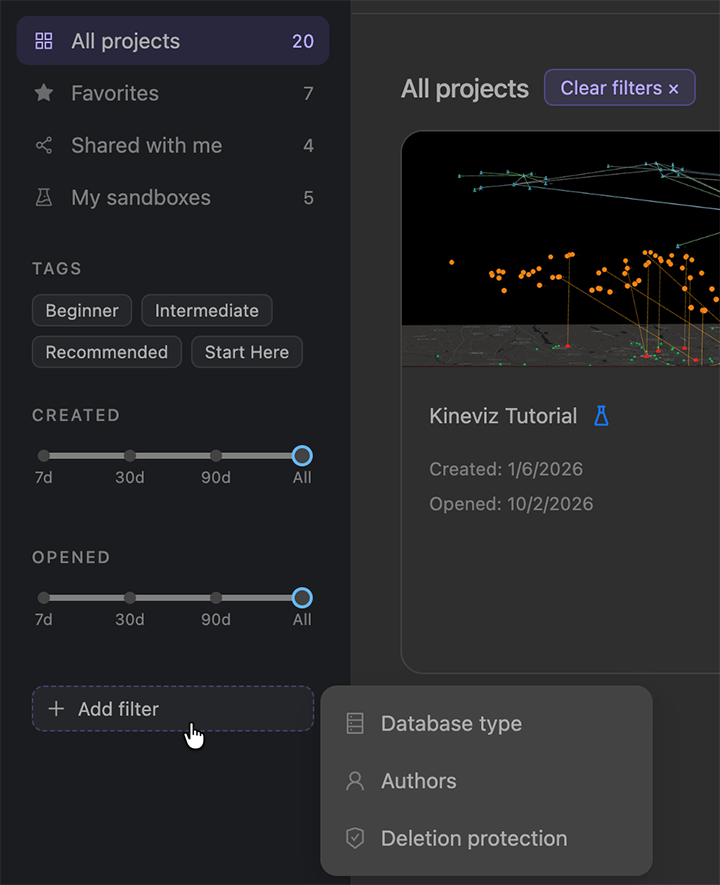Choose the Authors filter option
The height and width of the screenshot is (885, 720).
[x=486, y=781]
